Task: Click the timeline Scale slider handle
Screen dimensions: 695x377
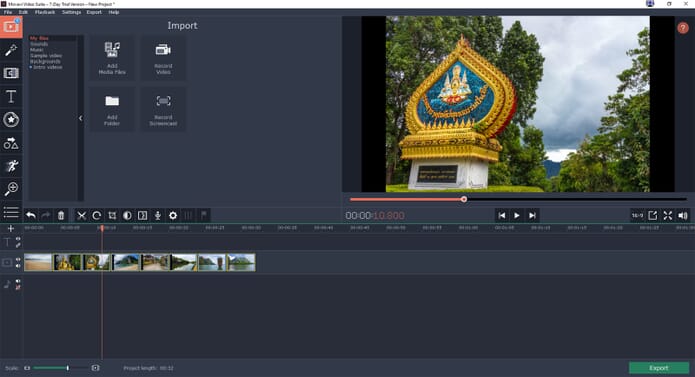Action: pyautogui.click(x=67, y=368)
